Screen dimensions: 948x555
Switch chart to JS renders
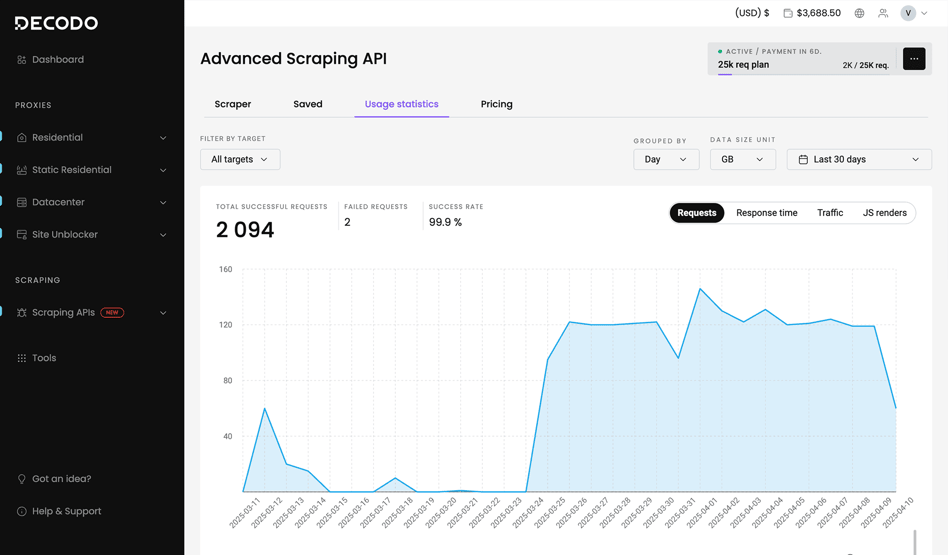pos(884,213)
